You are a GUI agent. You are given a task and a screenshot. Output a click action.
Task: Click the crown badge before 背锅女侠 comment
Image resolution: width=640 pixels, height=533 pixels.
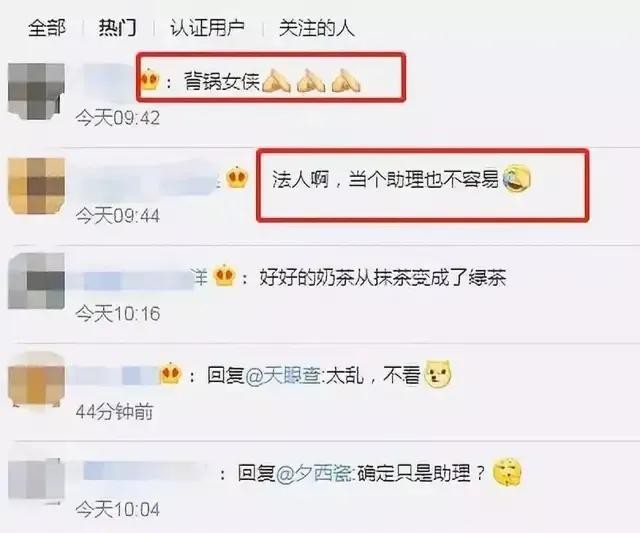[x=149, y=80]
